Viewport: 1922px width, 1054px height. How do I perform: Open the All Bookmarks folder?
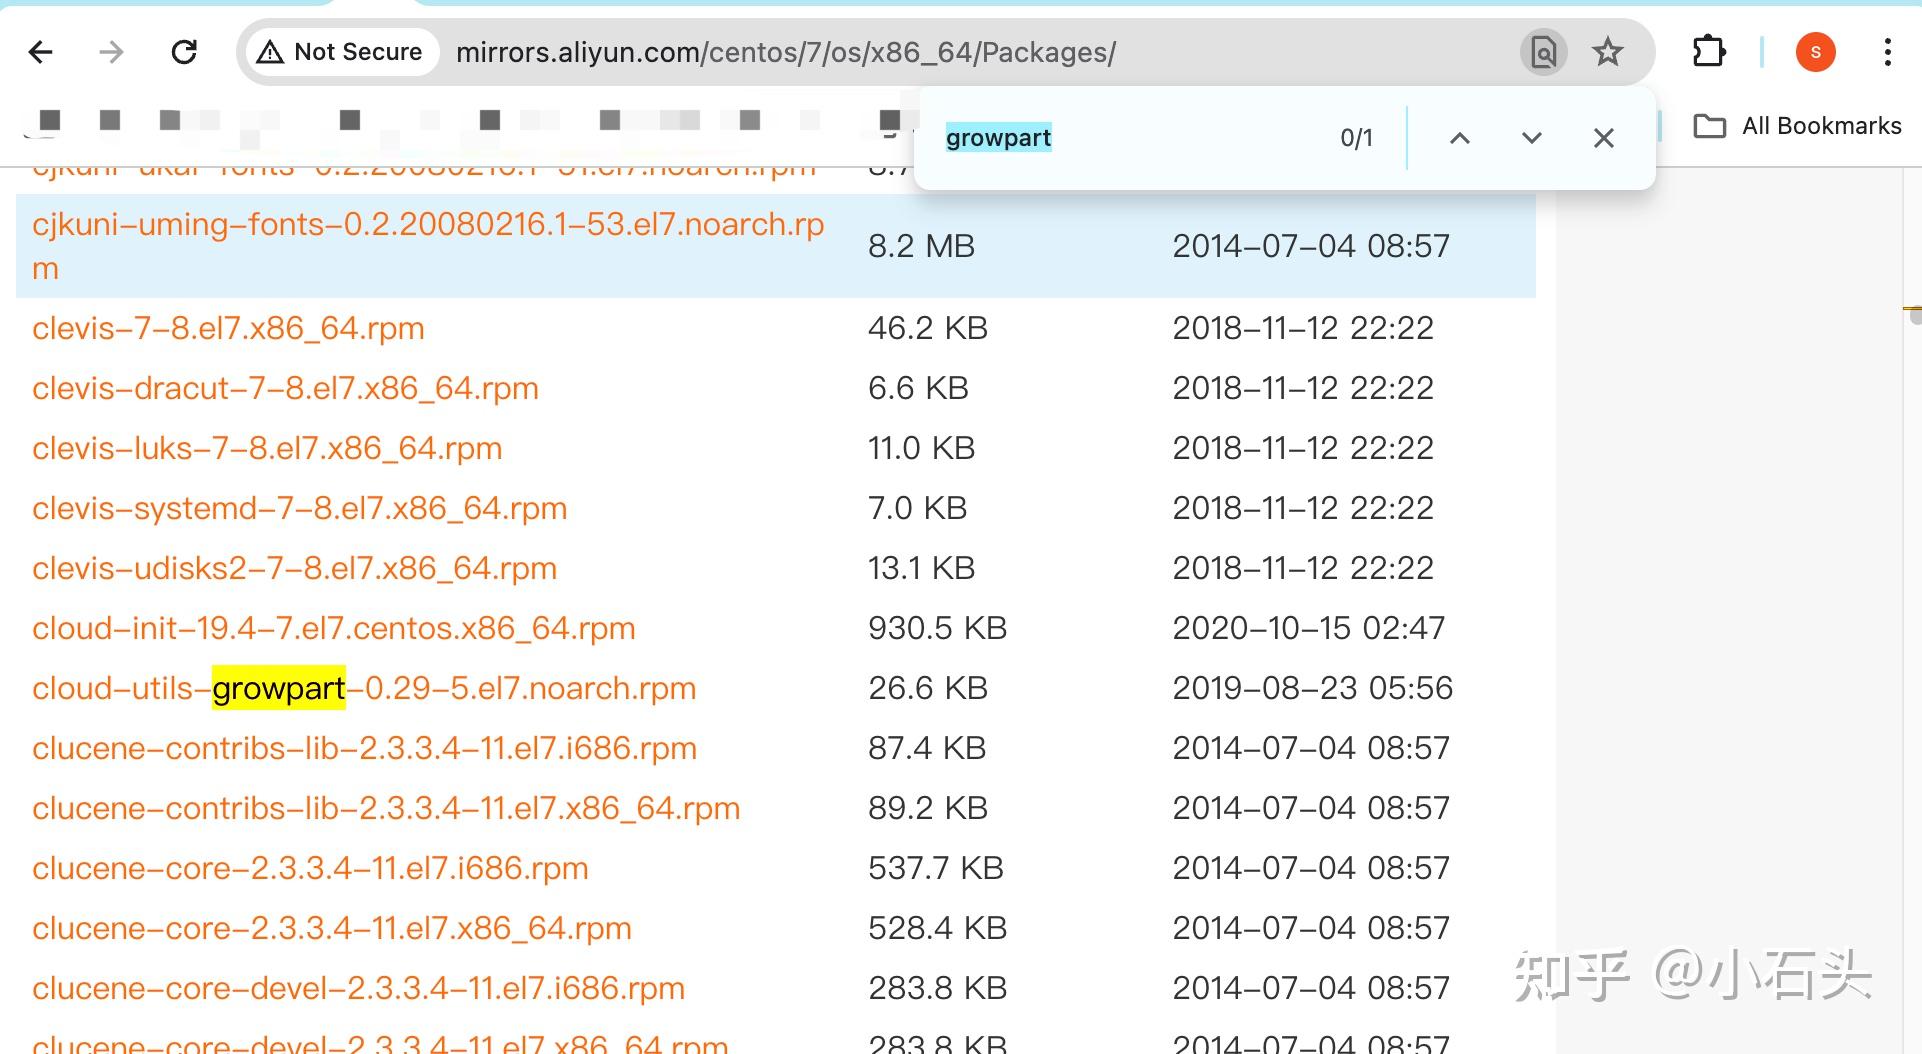pyautogui.click(x=1798, y=126)
